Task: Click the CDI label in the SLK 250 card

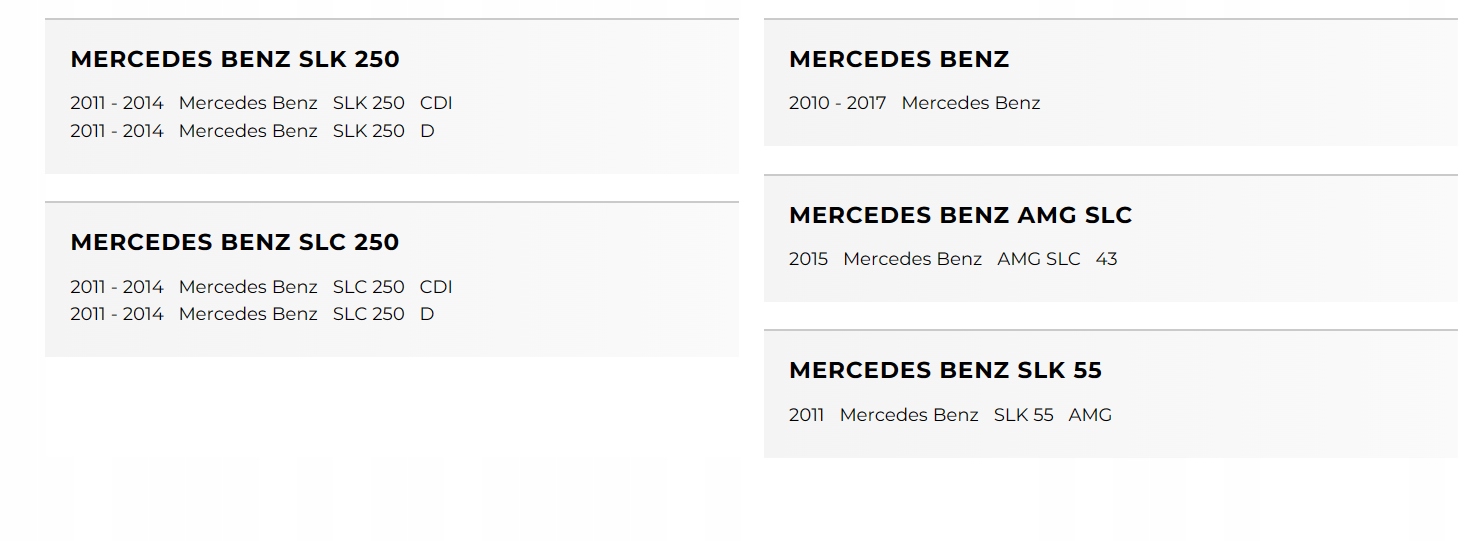Action: pyautogui.click(x=436, y=103)
